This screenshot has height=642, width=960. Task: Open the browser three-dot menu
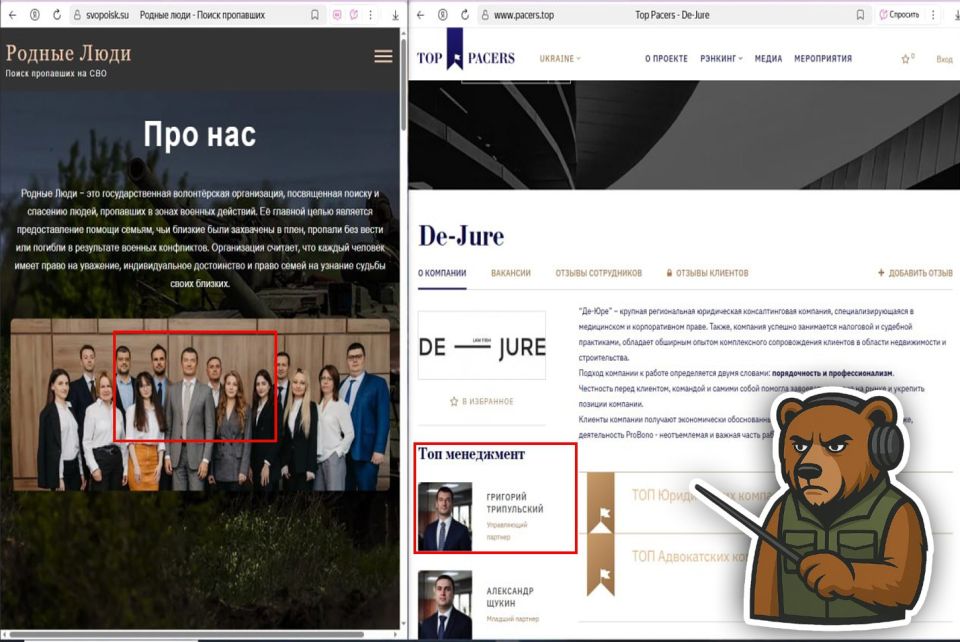[x=372, y=14]
